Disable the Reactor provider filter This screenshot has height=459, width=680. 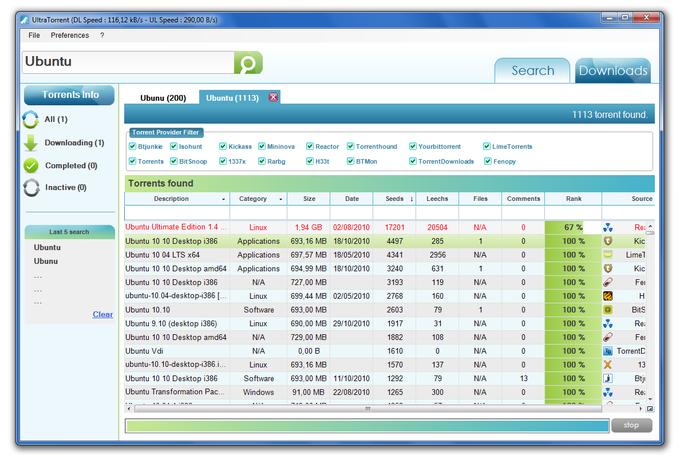point(310,146)
